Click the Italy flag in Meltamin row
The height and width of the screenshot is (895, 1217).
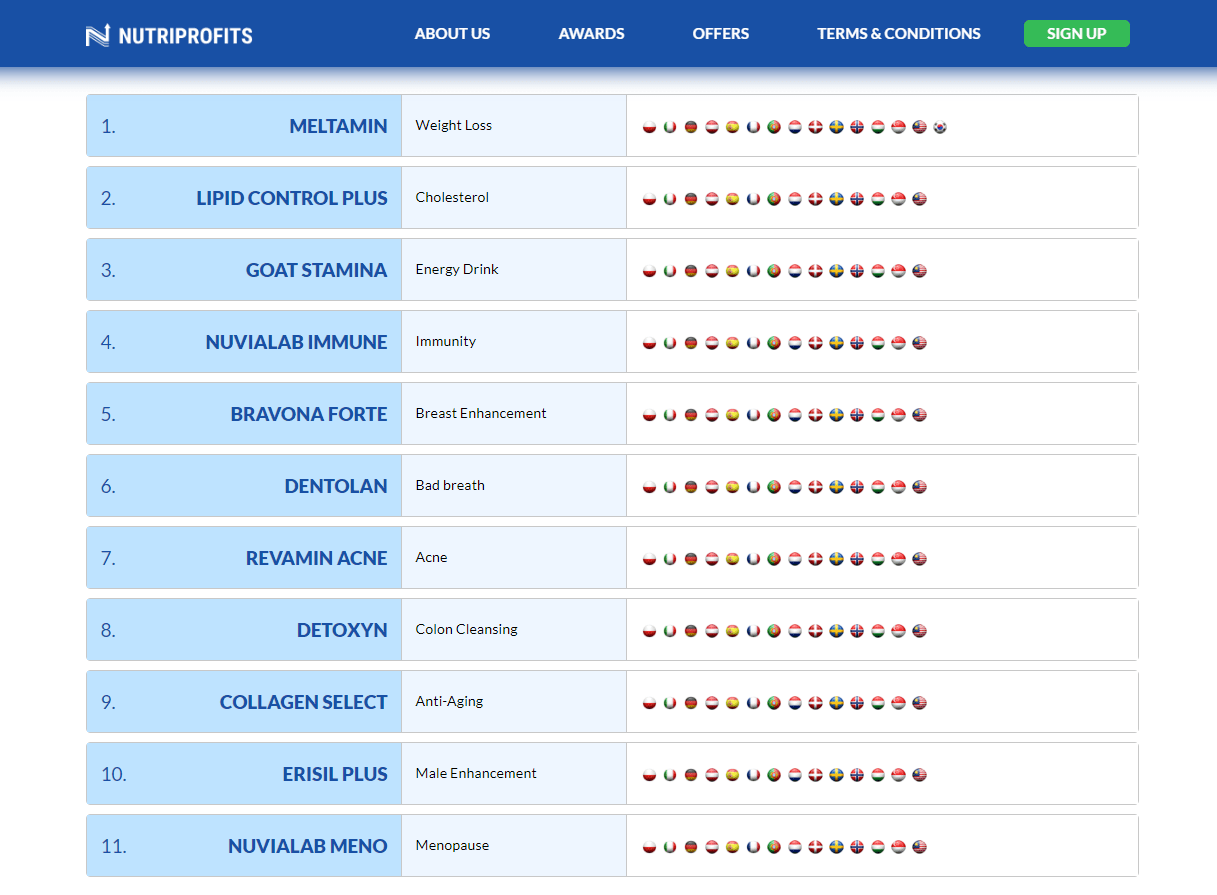pos(670,127)
